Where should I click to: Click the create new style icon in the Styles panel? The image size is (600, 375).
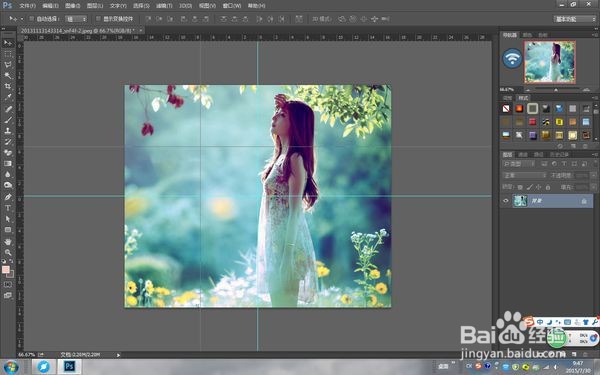(x=573, y=146)
